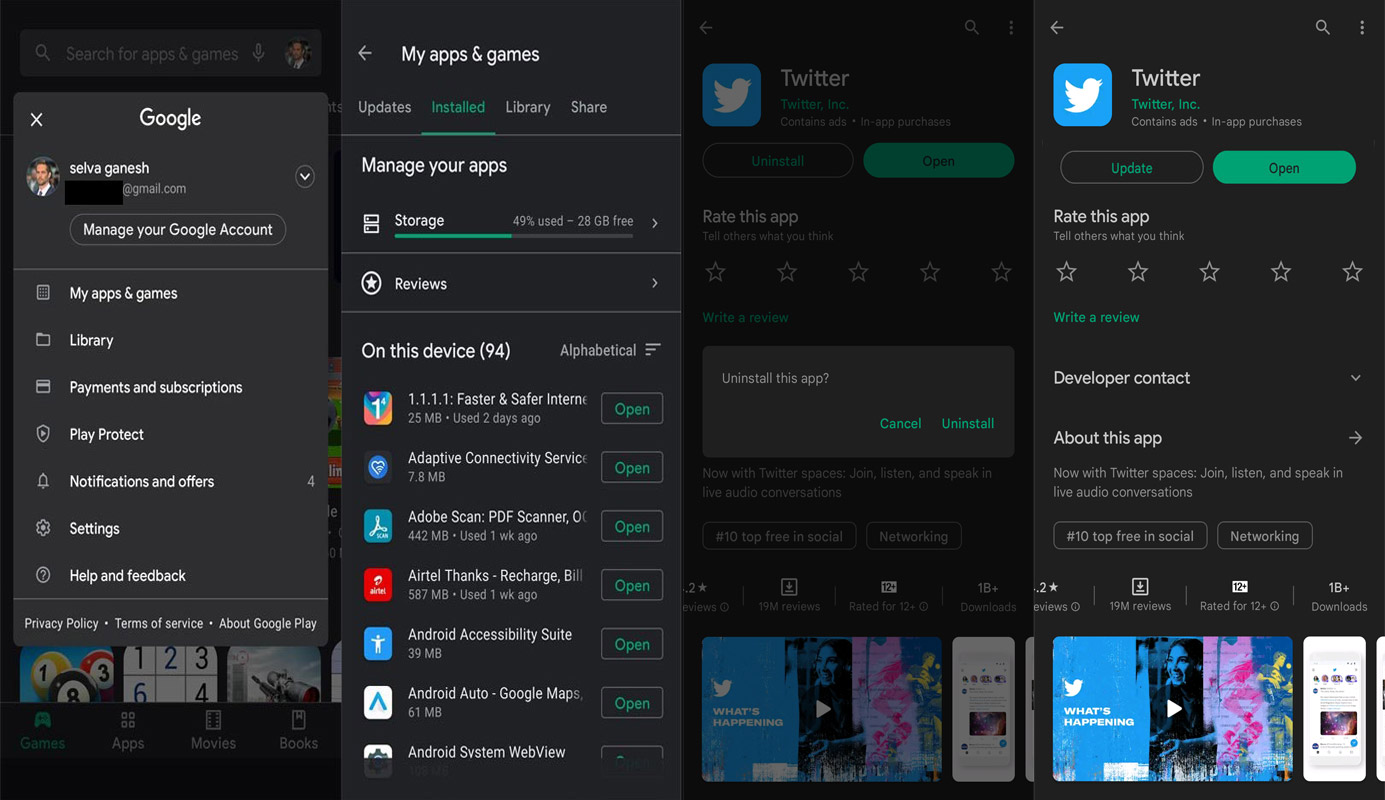
Task: Switch to the Updates tab
Action: click(x=385, y=107)
